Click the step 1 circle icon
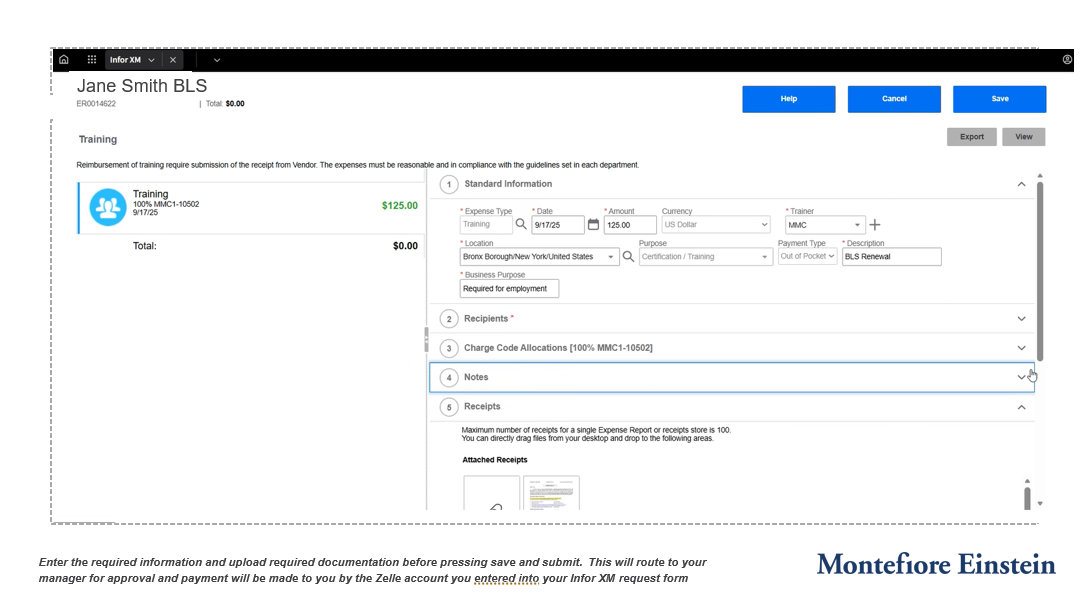The image size is (1087, 607). (449, 185)
